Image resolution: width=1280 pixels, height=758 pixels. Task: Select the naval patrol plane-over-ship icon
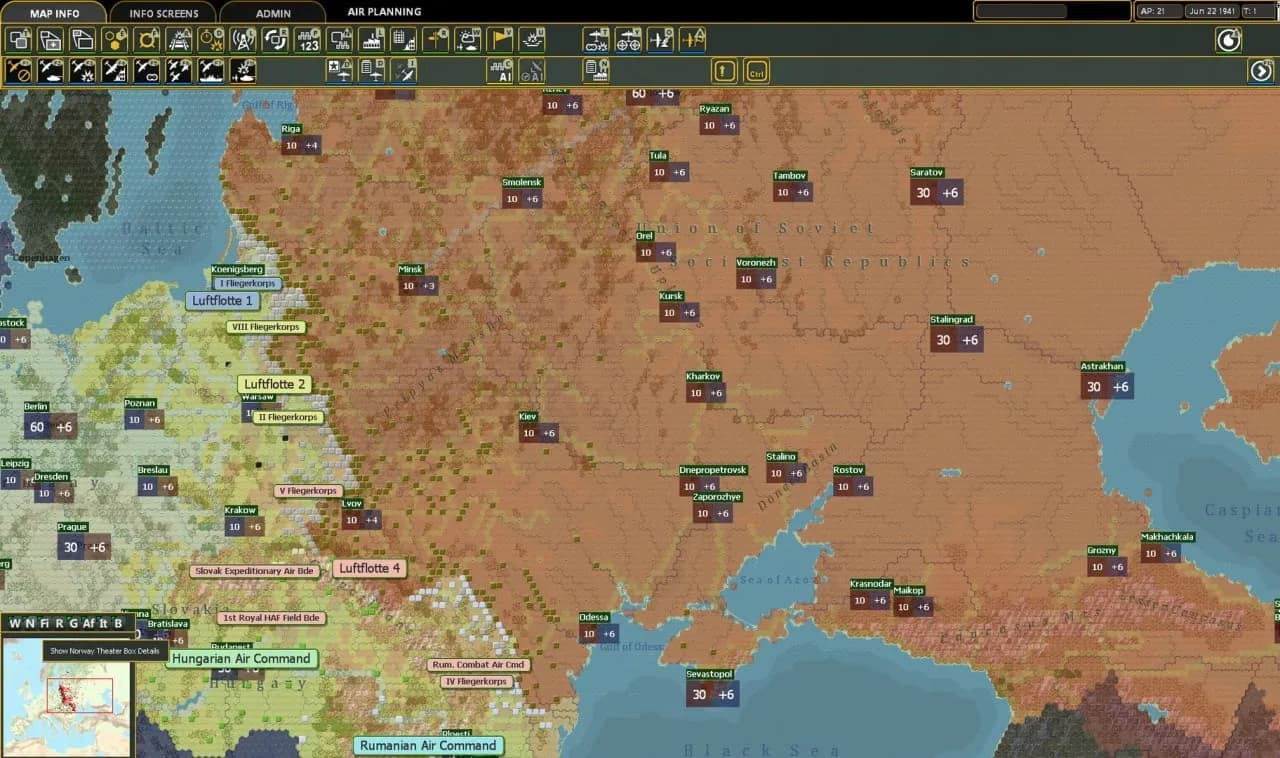211,71
